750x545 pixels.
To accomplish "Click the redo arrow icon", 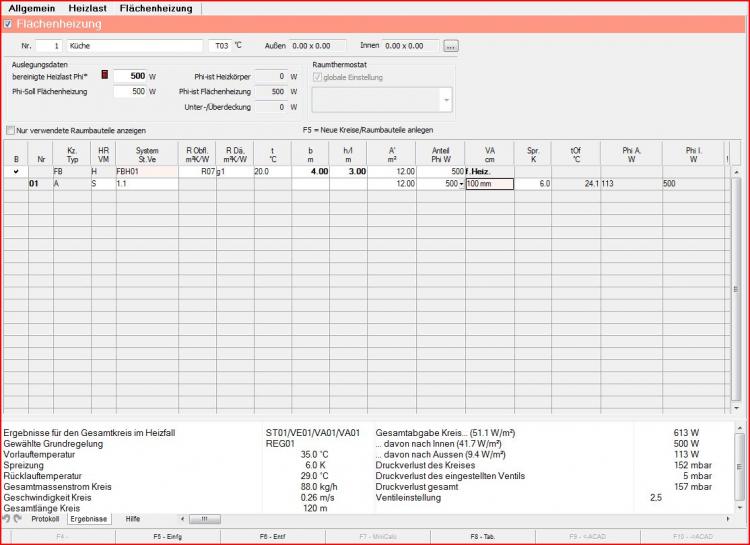I will (x=18, y=519).
